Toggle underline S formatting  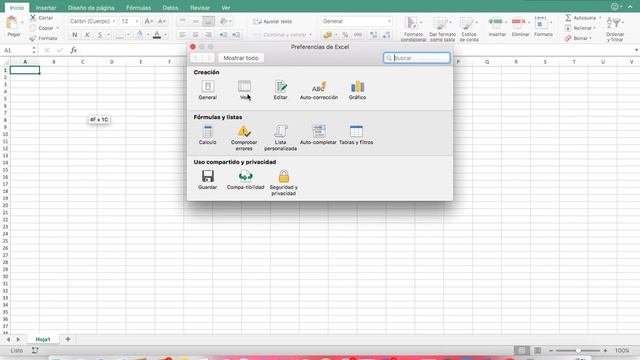(100, 35)
